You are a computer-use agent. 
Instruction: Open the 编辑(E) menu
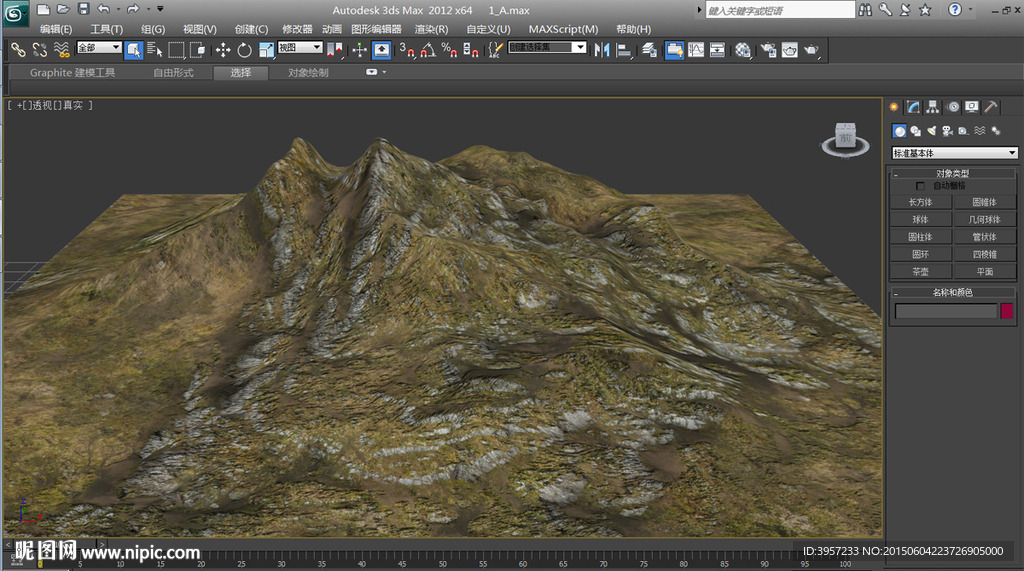tap(56, 29)
